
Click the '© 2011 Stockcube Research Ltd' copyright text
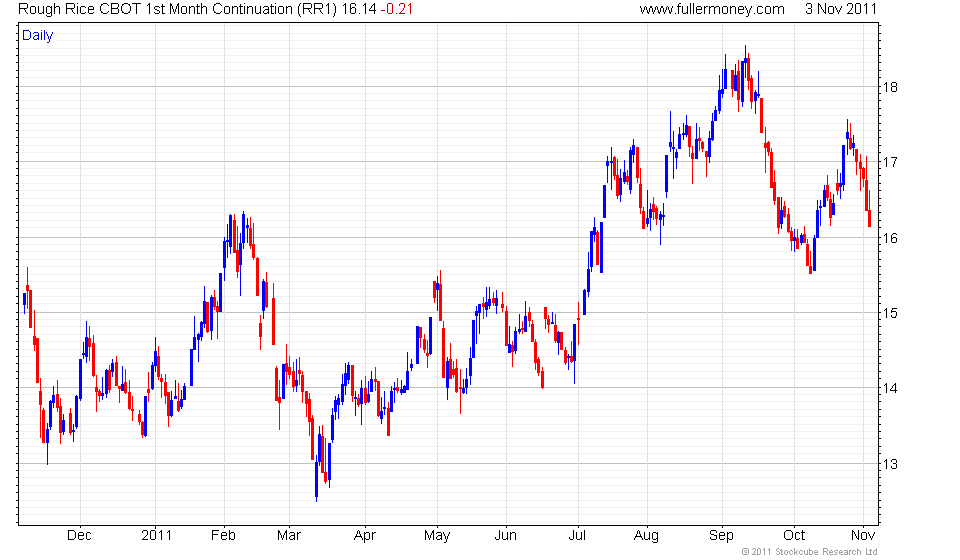click(x=809, y=552)
